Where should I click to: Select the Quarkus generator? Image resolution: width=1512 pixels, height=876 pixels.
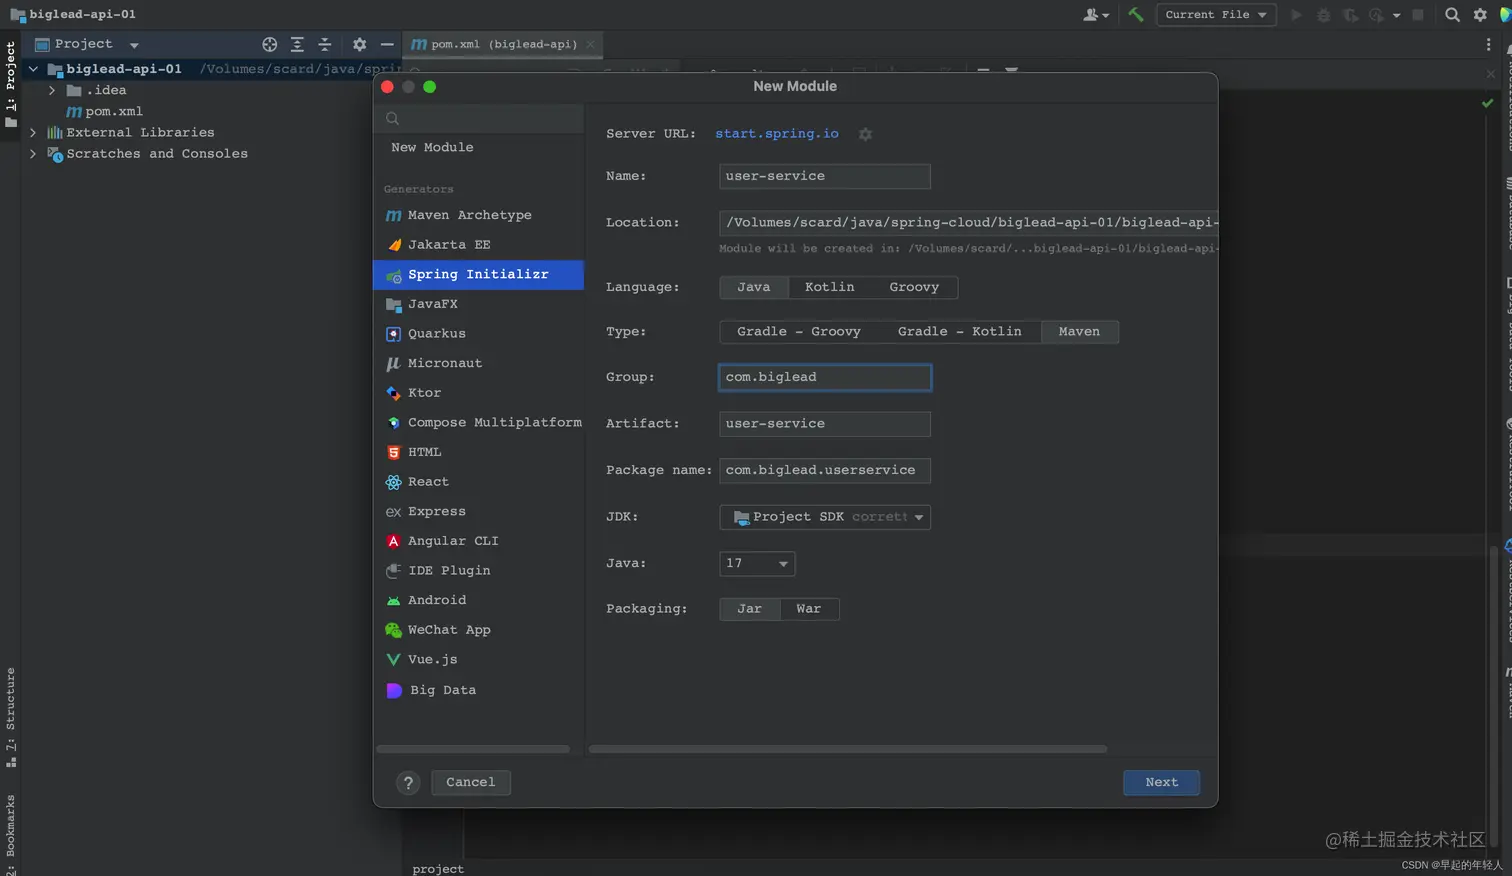click(x=478, y=334)
